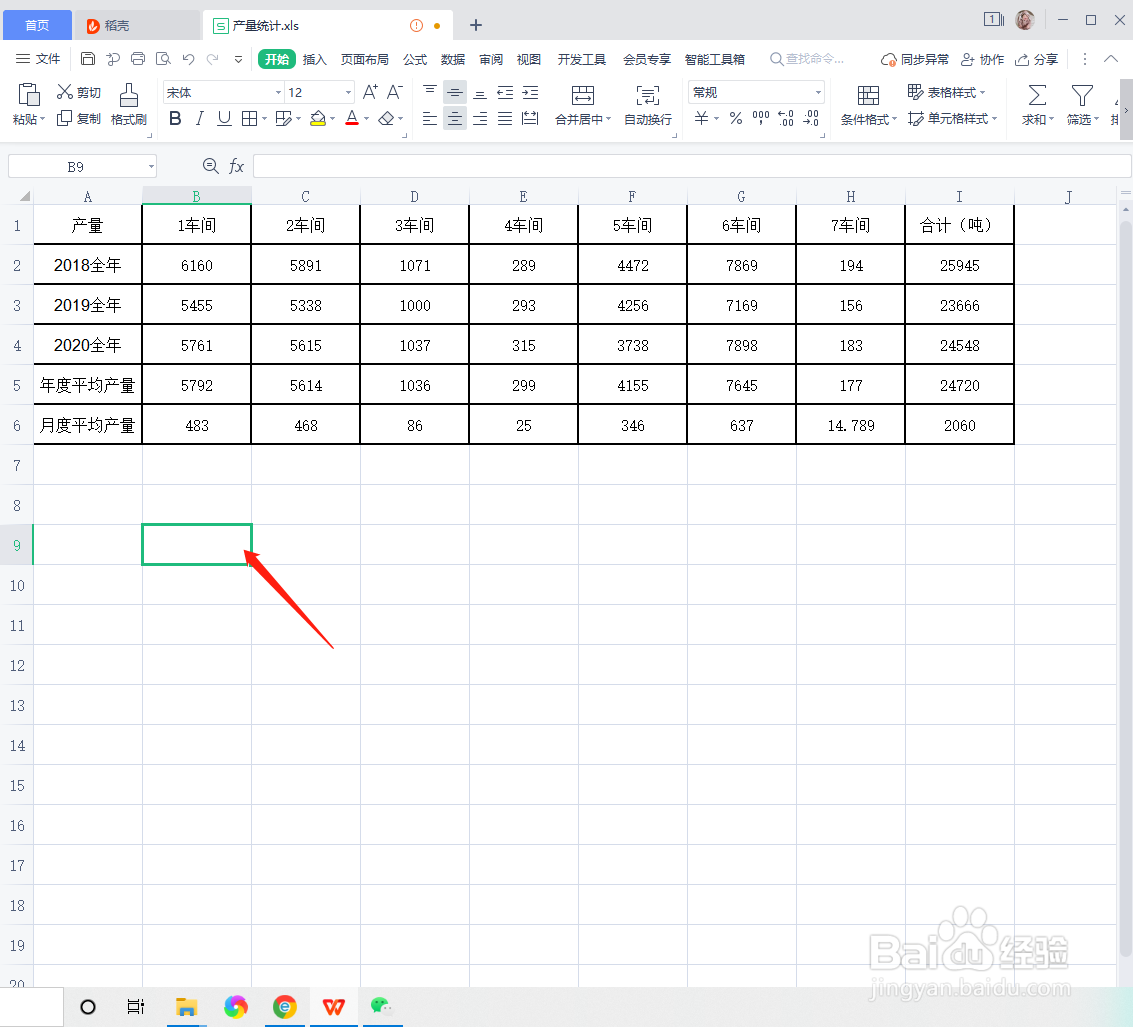Open a new tab with plus button
Viewport: 1133px width, 1027px height.
(475, 25)
